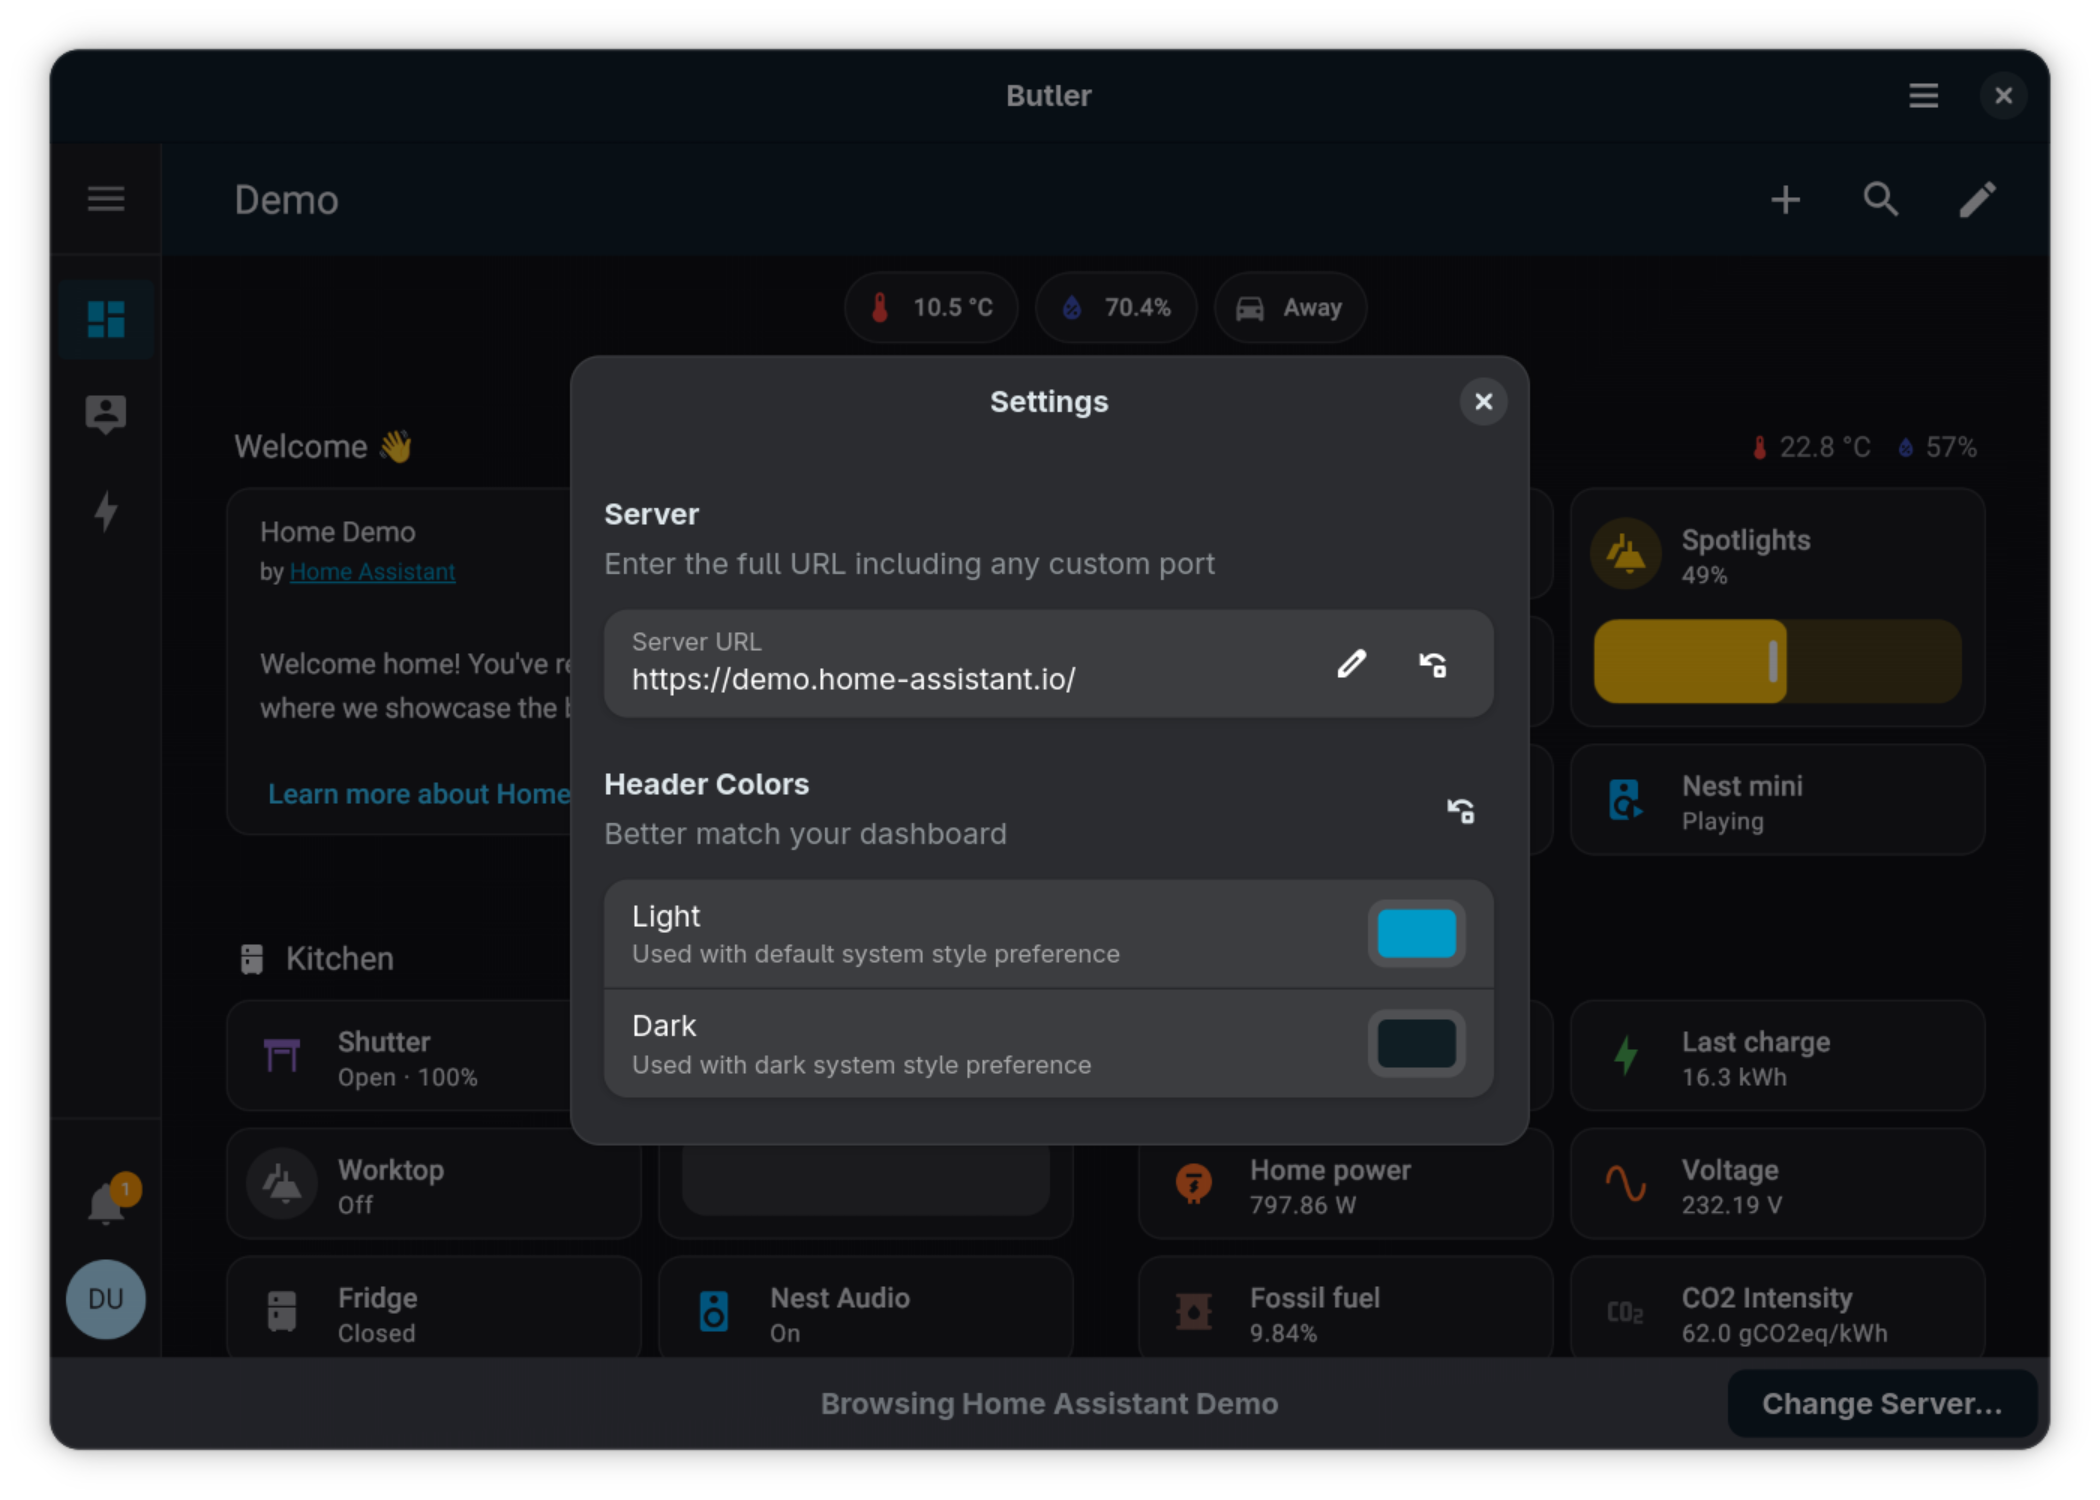Adjust the Spotlights brightness slider

coord(1774,661)
